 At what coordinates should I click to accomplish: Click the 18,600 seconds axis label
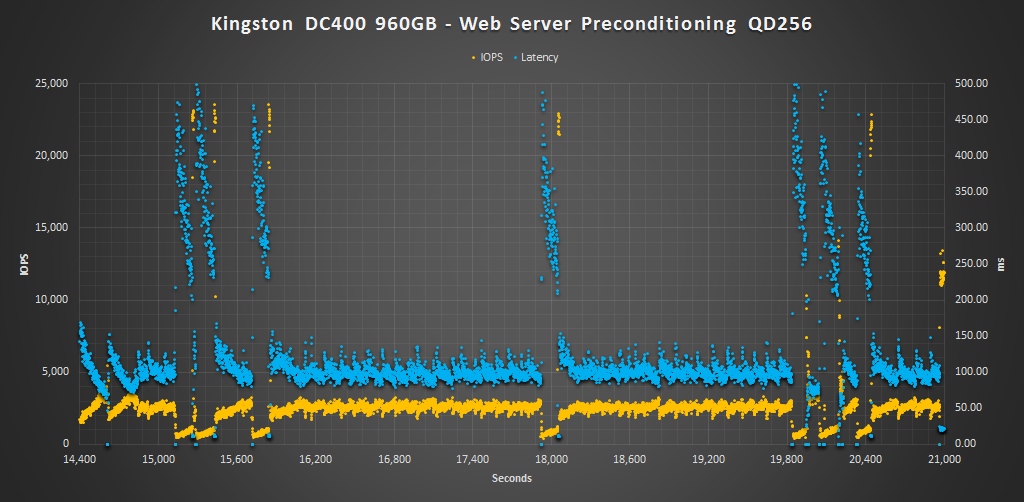[x=630, y=458]
